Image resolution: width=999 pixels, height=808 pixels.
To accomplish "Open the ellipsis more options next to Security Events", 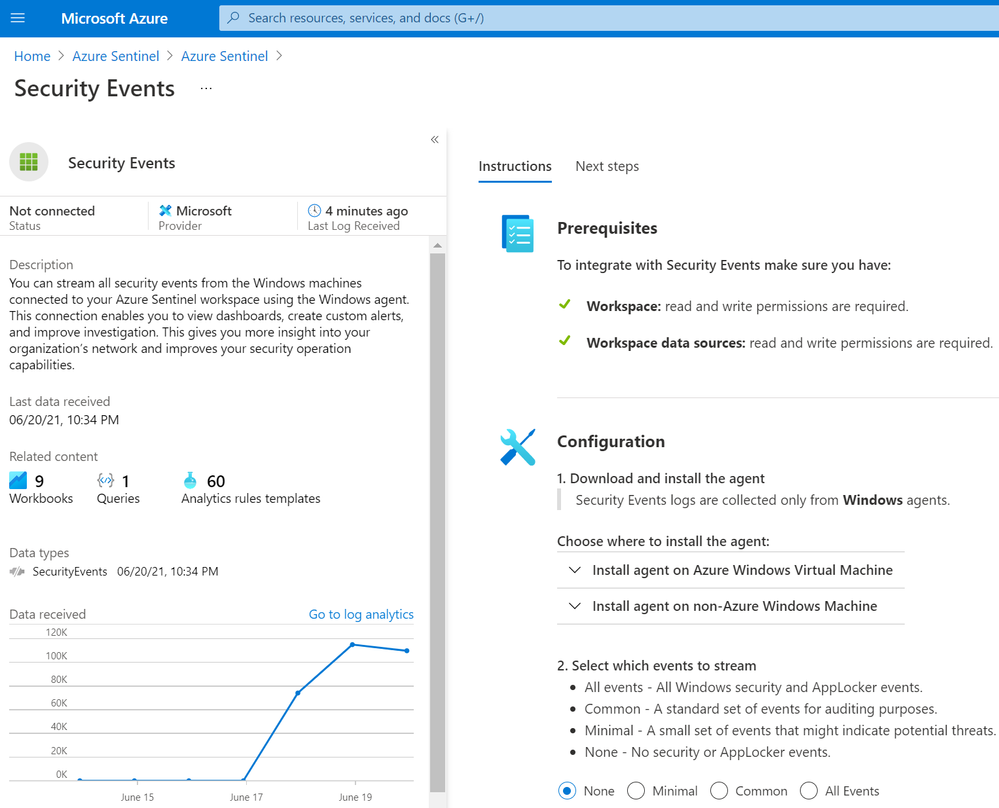I will 206,89.
